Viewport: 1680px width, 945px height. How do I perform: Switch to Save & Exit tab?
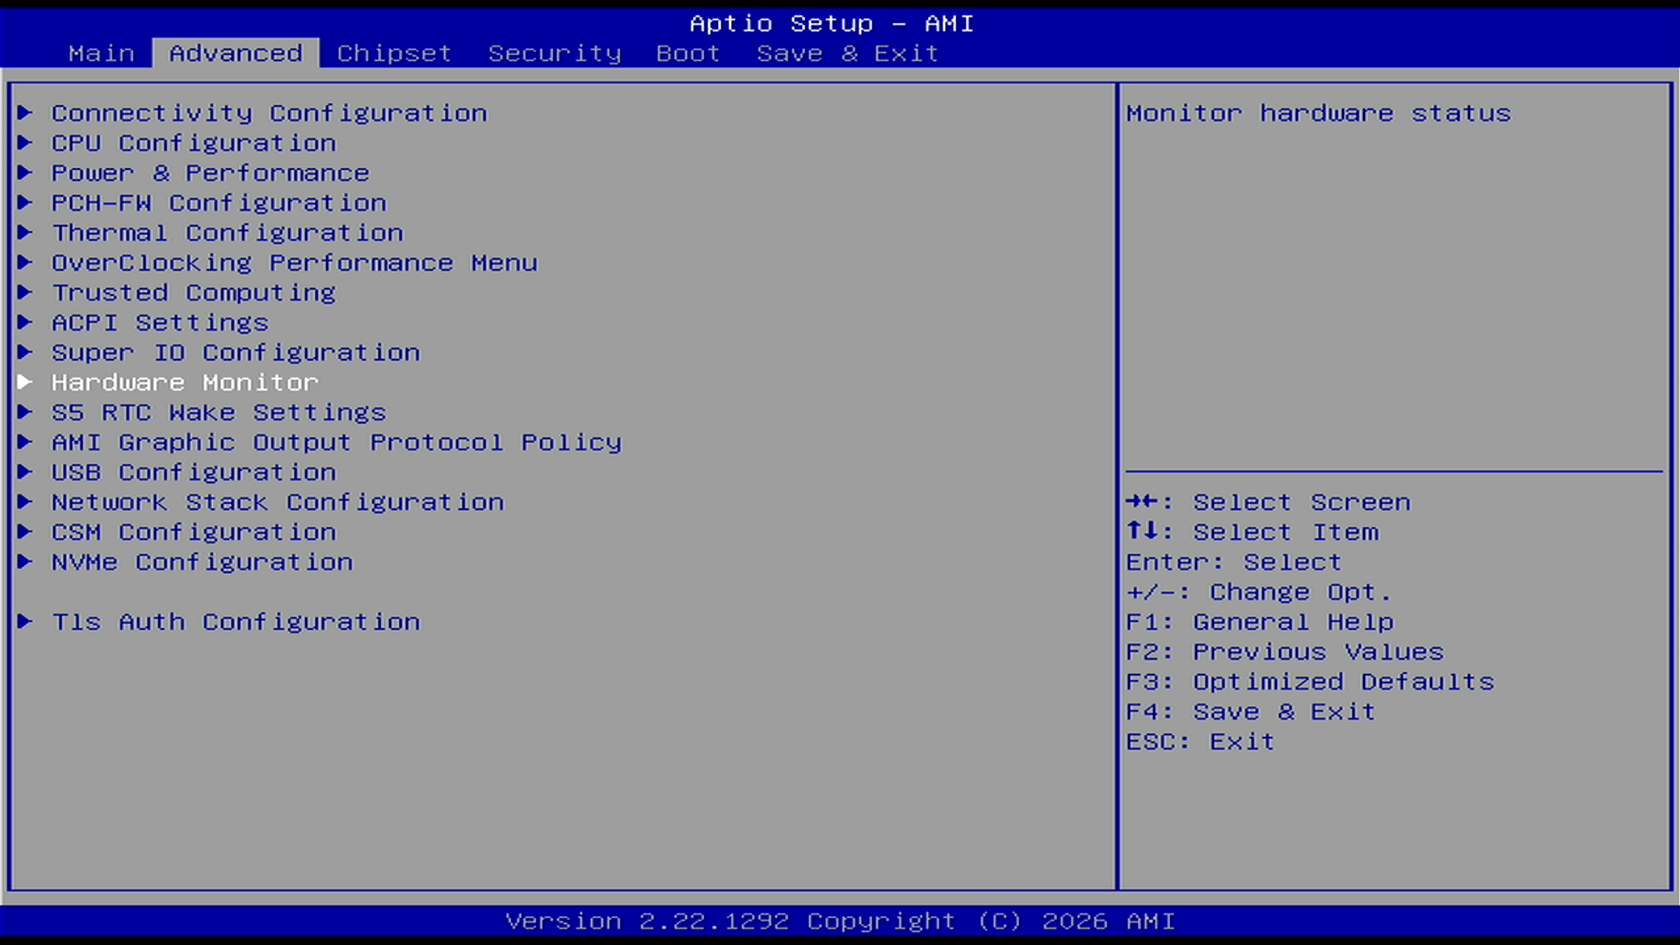coord(847,53)
